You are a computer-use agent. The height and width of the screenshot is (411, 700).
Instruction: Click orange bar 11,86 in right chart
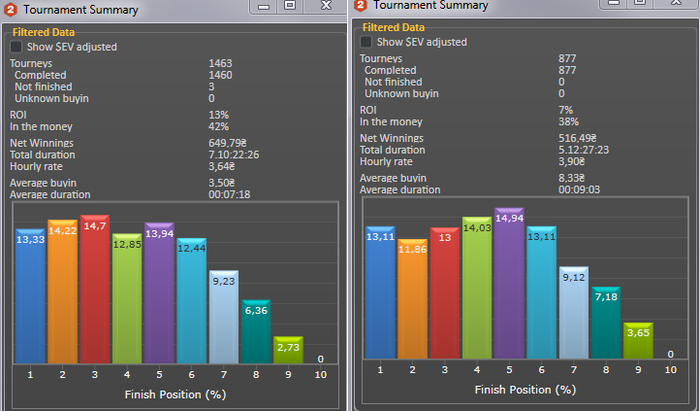[412, 299]
